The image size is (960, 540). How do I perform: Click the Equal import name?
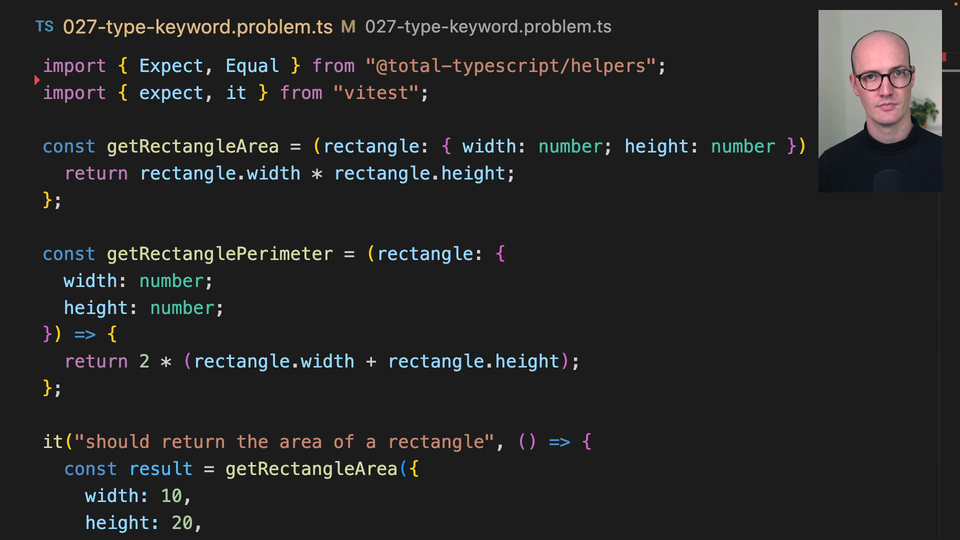pyautogui.click(x=252, y=66)
